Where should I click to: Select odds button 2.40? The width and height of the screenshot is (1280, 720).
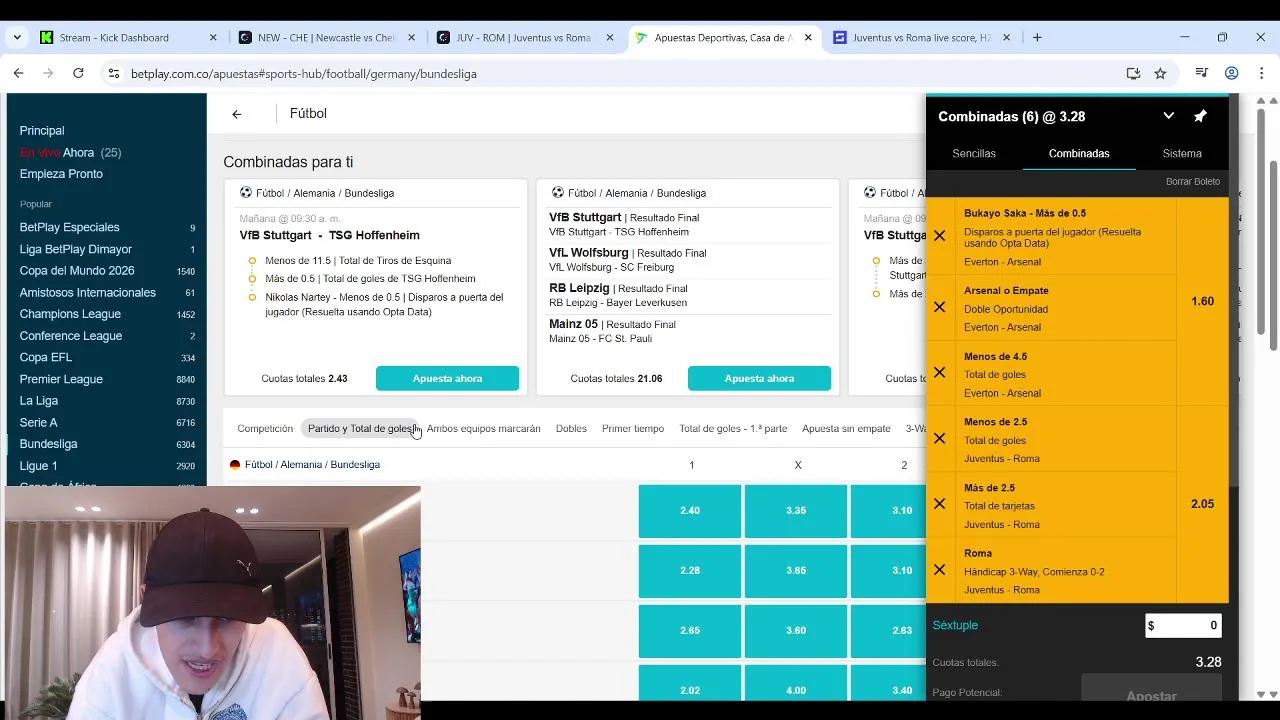pyautogui.click(x=690, y=510)
